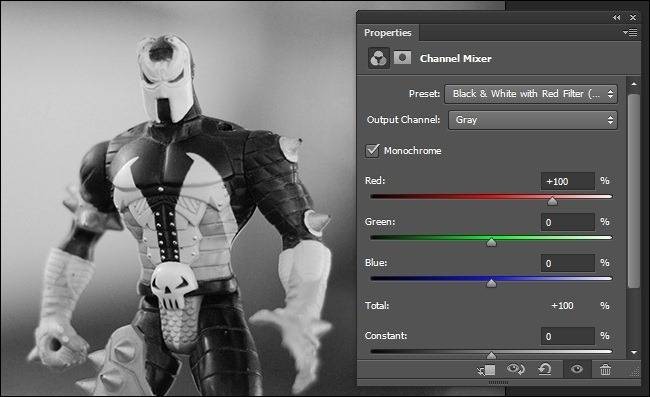650x397 pixels.
Task: Click the Blue: label
Action: pos(376,263)
